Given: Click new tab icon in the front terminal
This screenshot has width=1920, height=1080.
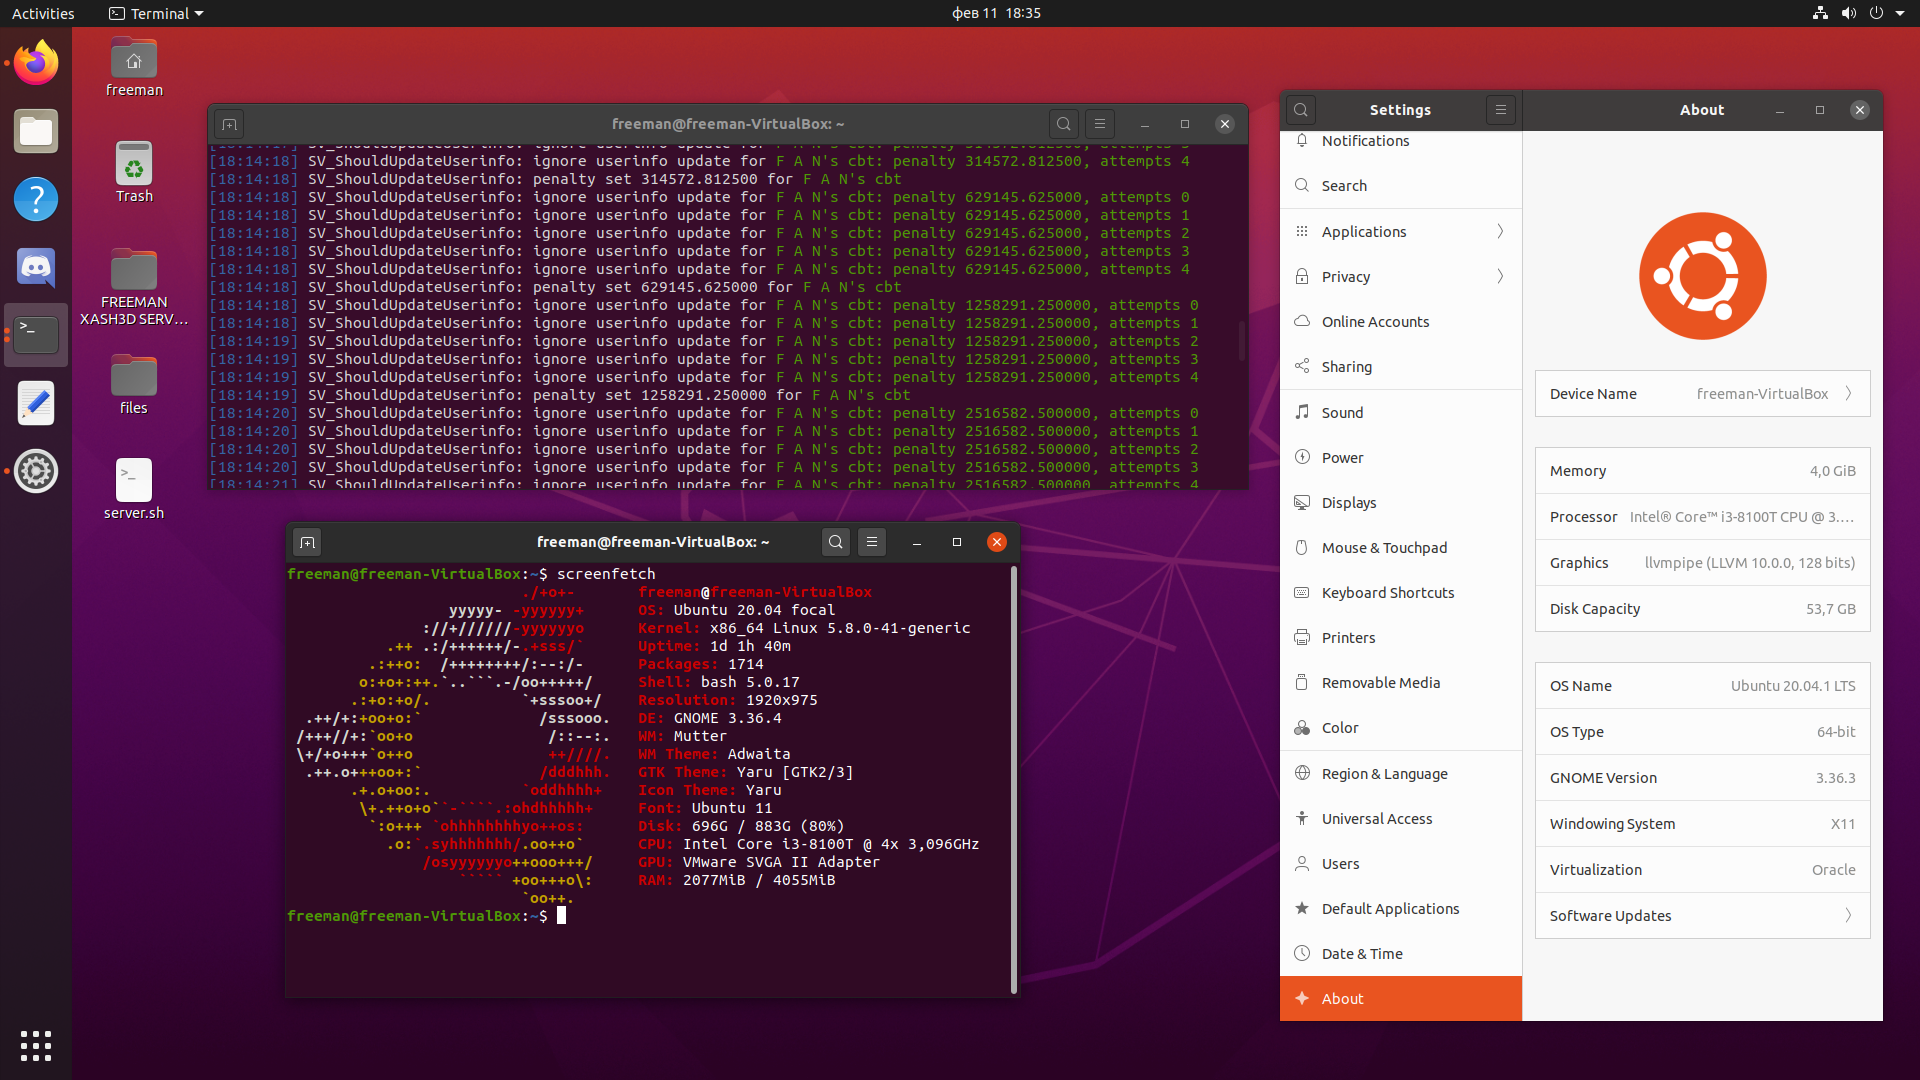Looking at the screenshot, I should [307, 542].
